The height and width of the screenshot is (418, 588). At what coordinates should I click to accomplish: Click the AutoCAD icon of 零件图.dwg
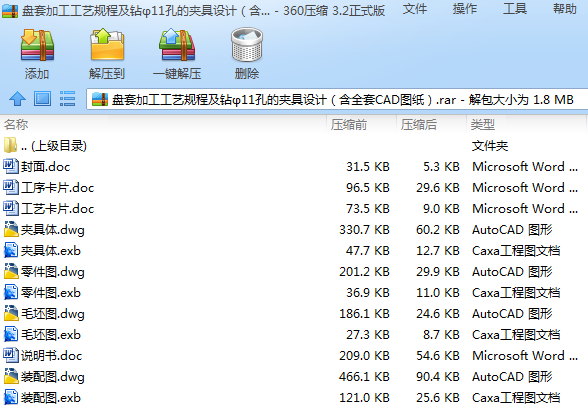coord(10,271)
